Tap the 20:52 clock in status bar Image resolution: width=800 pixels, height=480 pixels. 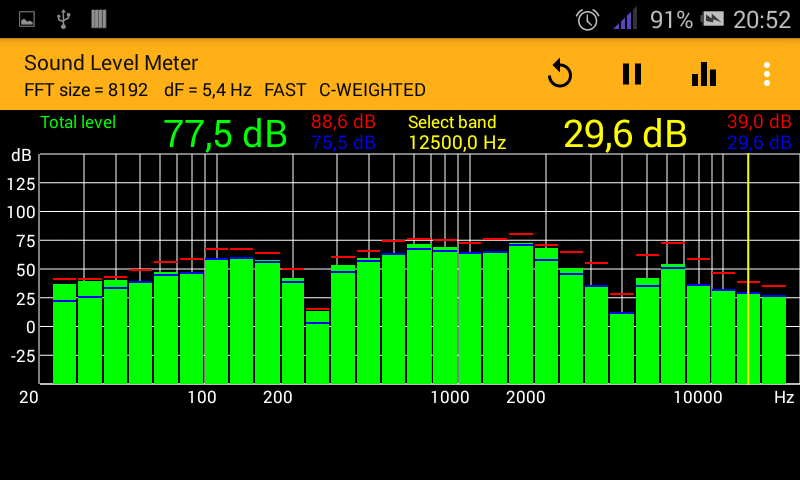click(x=762, y=20)
